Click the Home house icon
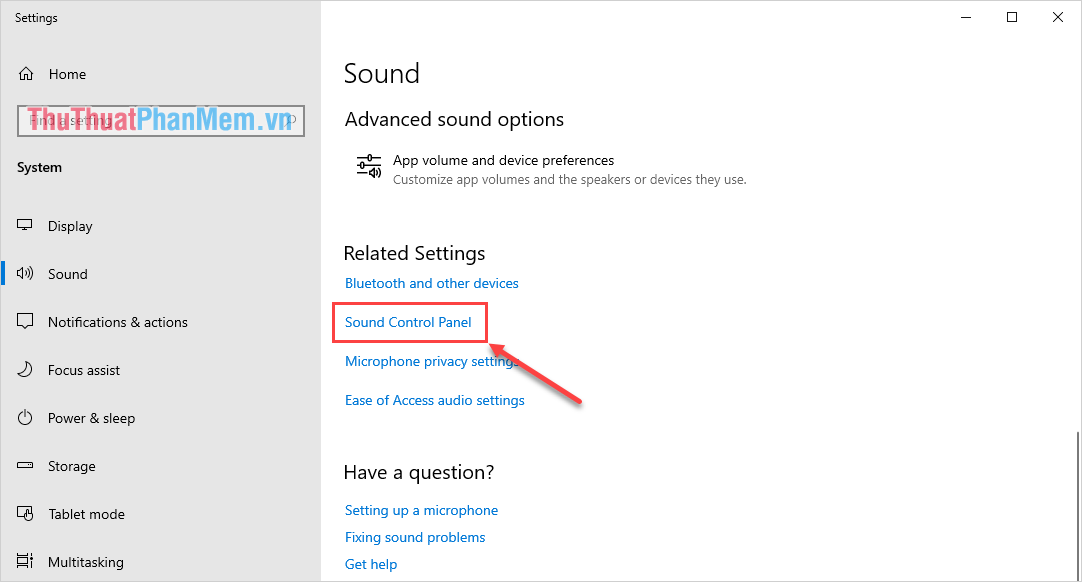 coord(24,73)
